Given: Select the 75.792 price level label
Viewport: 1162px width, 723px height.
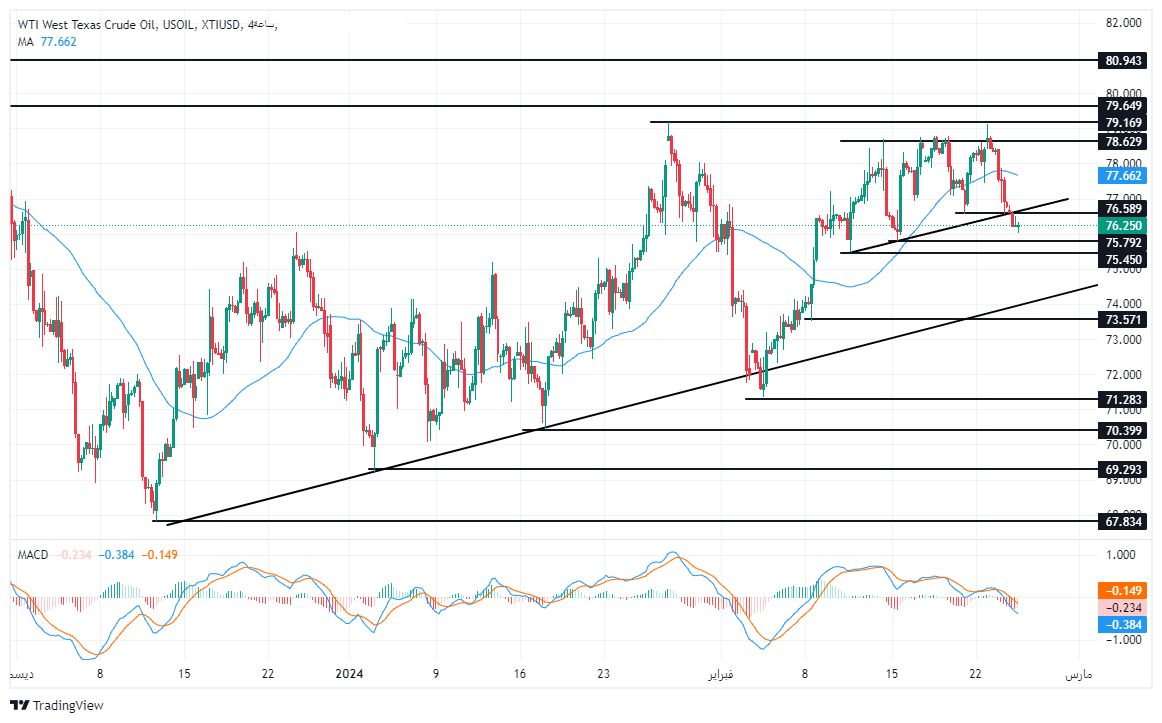Looking at the screenshot, I should tap(1123, 243).
